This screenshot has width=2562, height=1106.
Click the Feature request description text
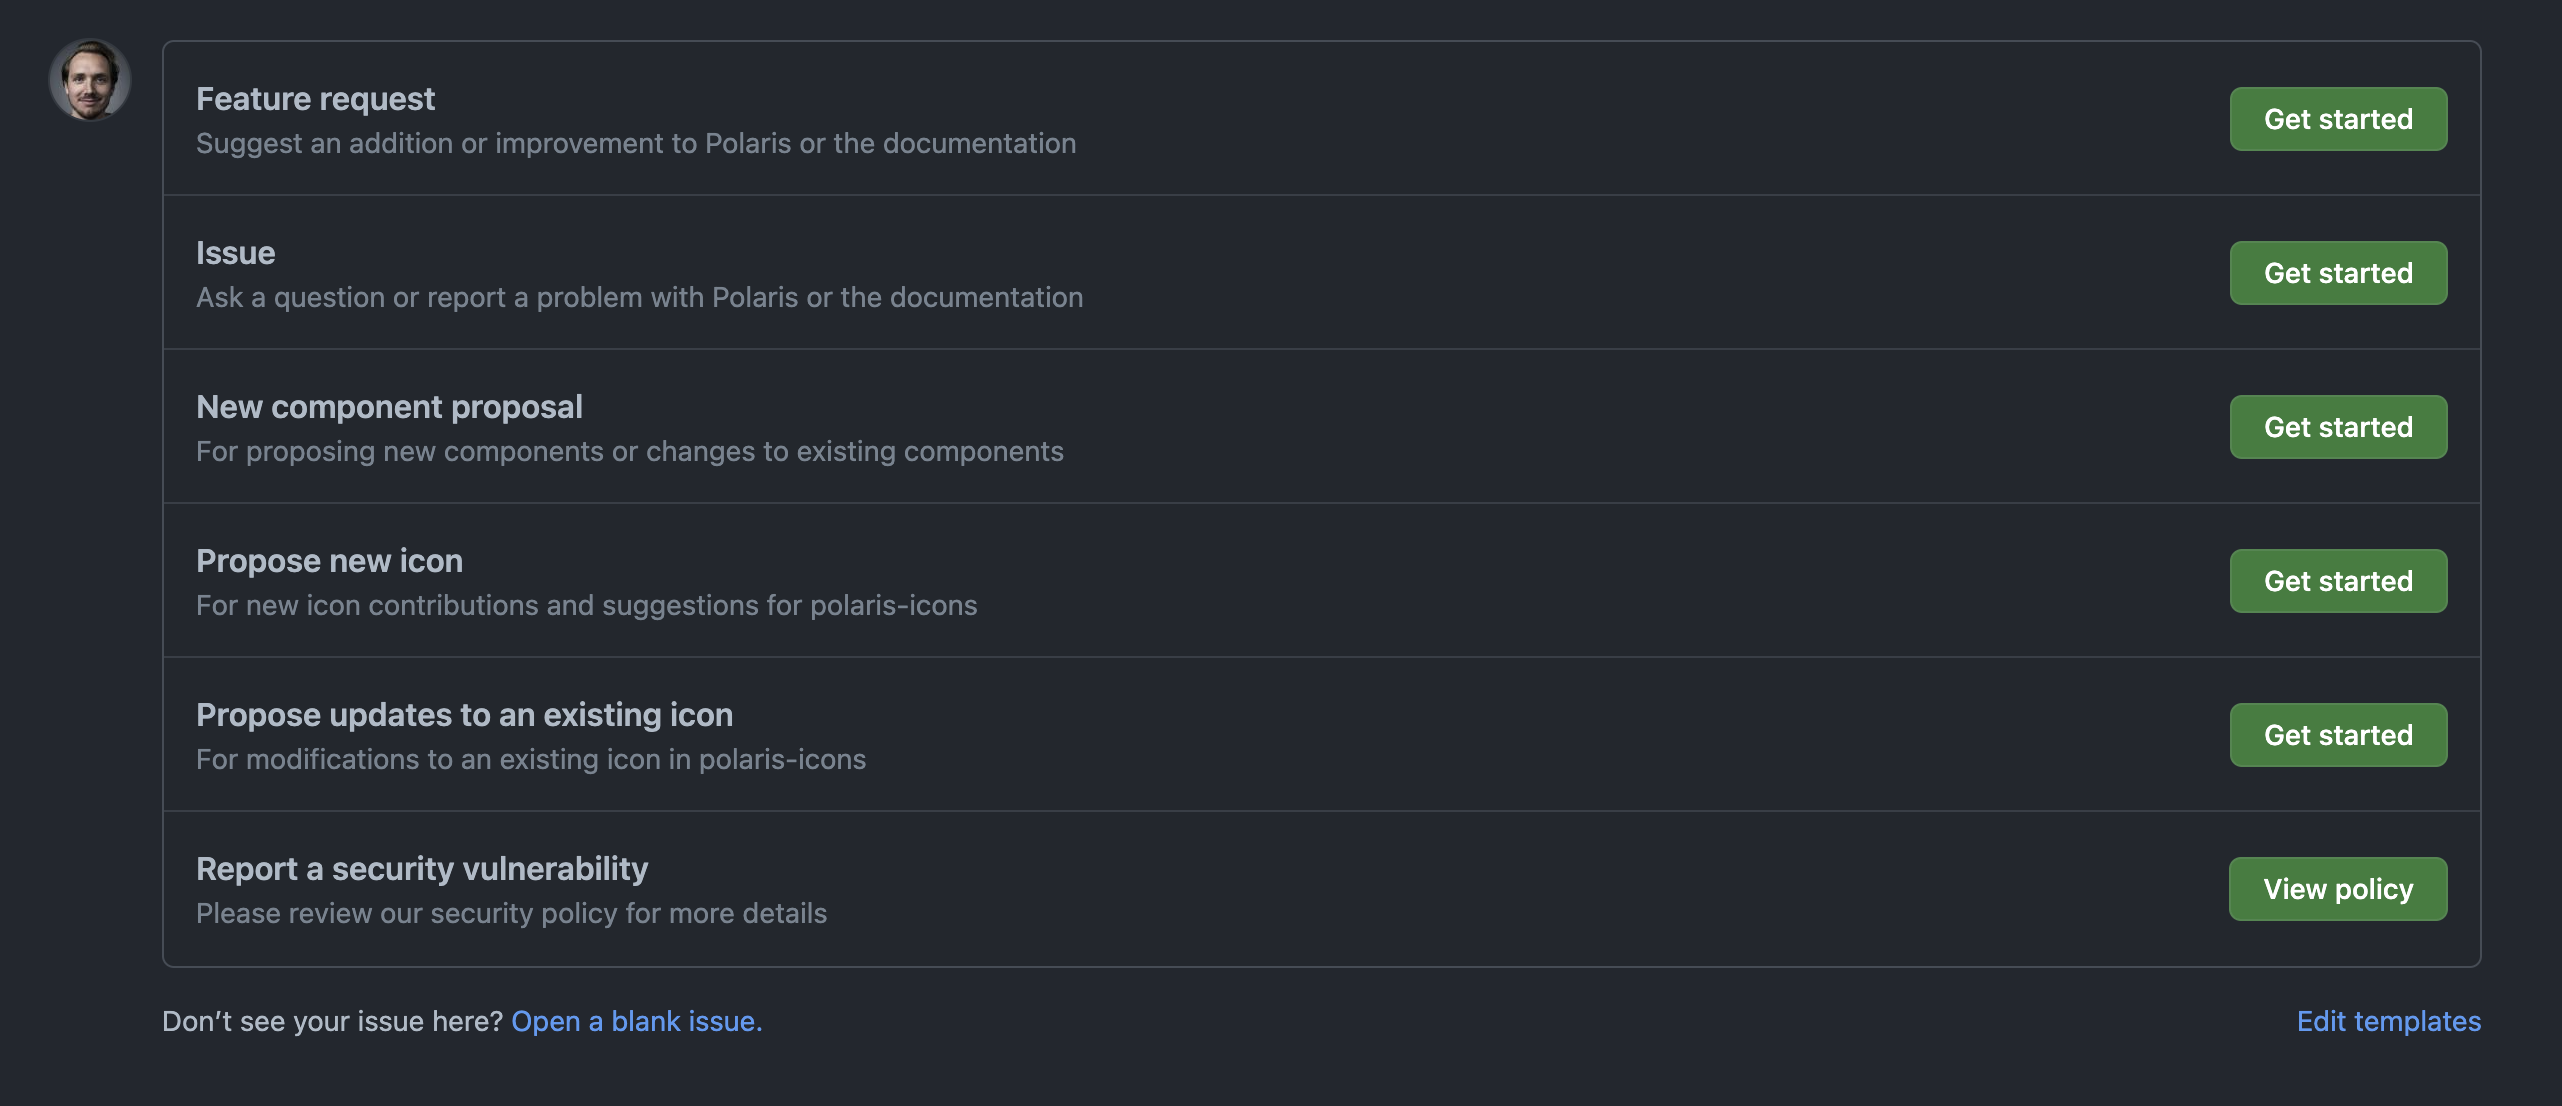tap(636, 143)
